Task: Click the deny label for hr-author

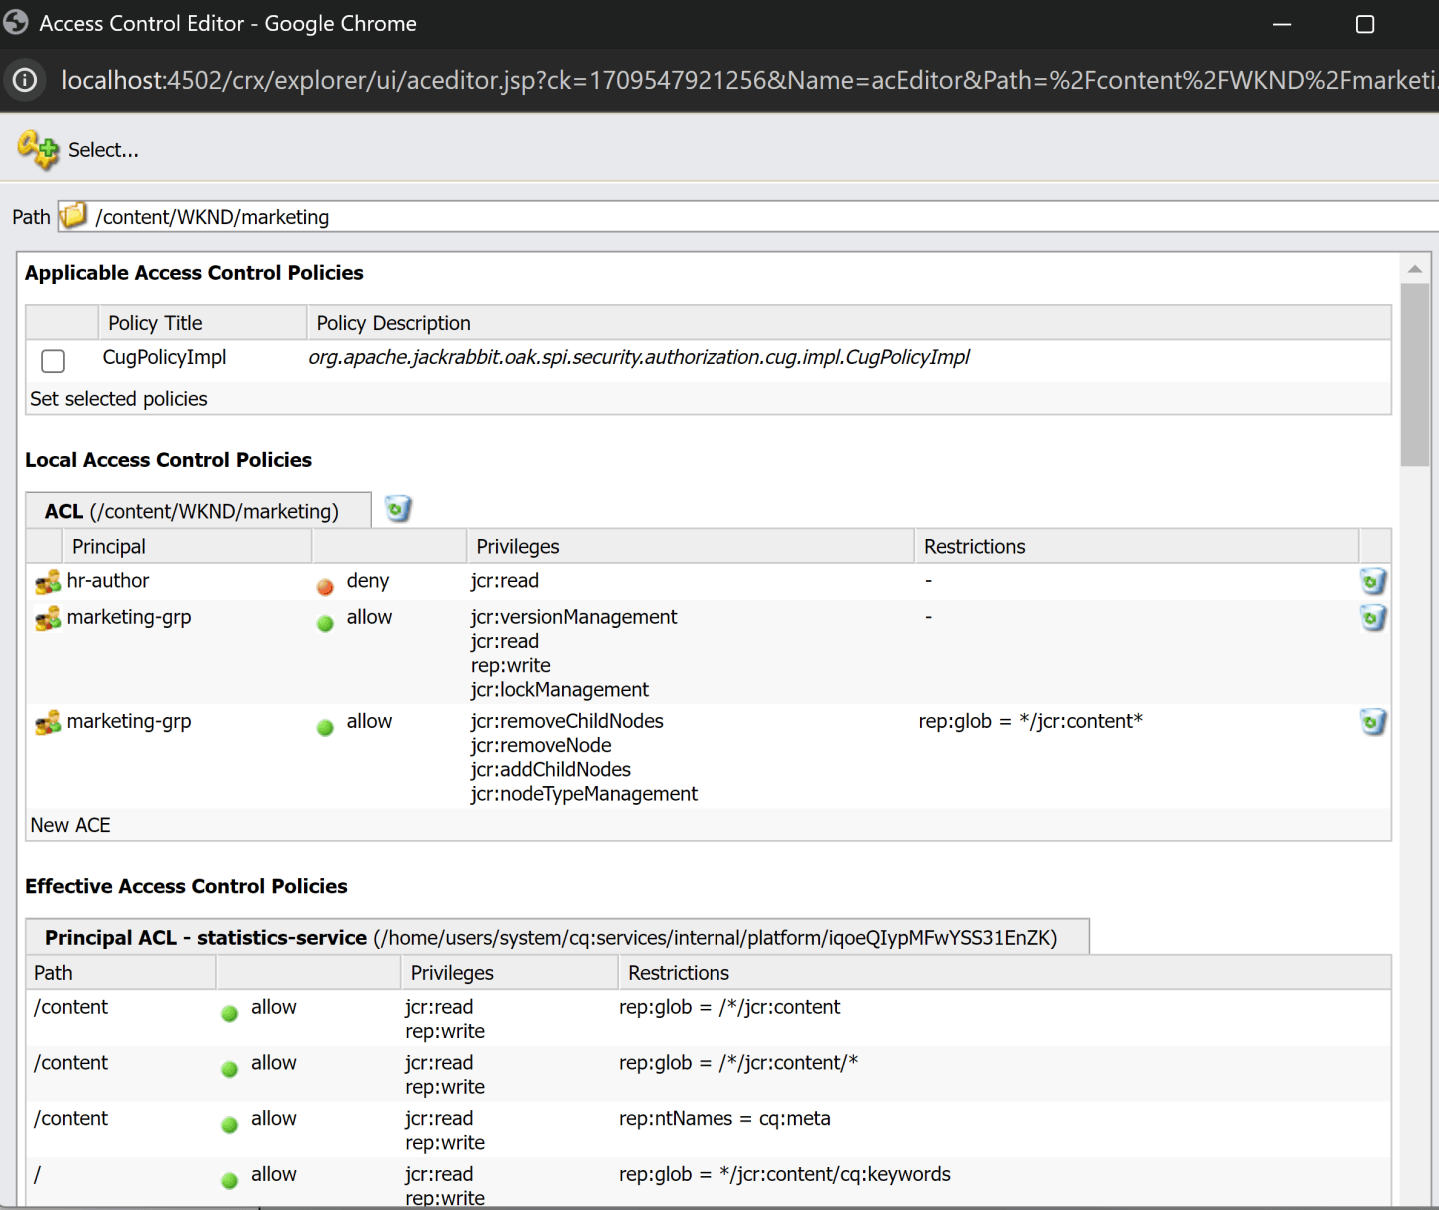Action: [367, 581]
